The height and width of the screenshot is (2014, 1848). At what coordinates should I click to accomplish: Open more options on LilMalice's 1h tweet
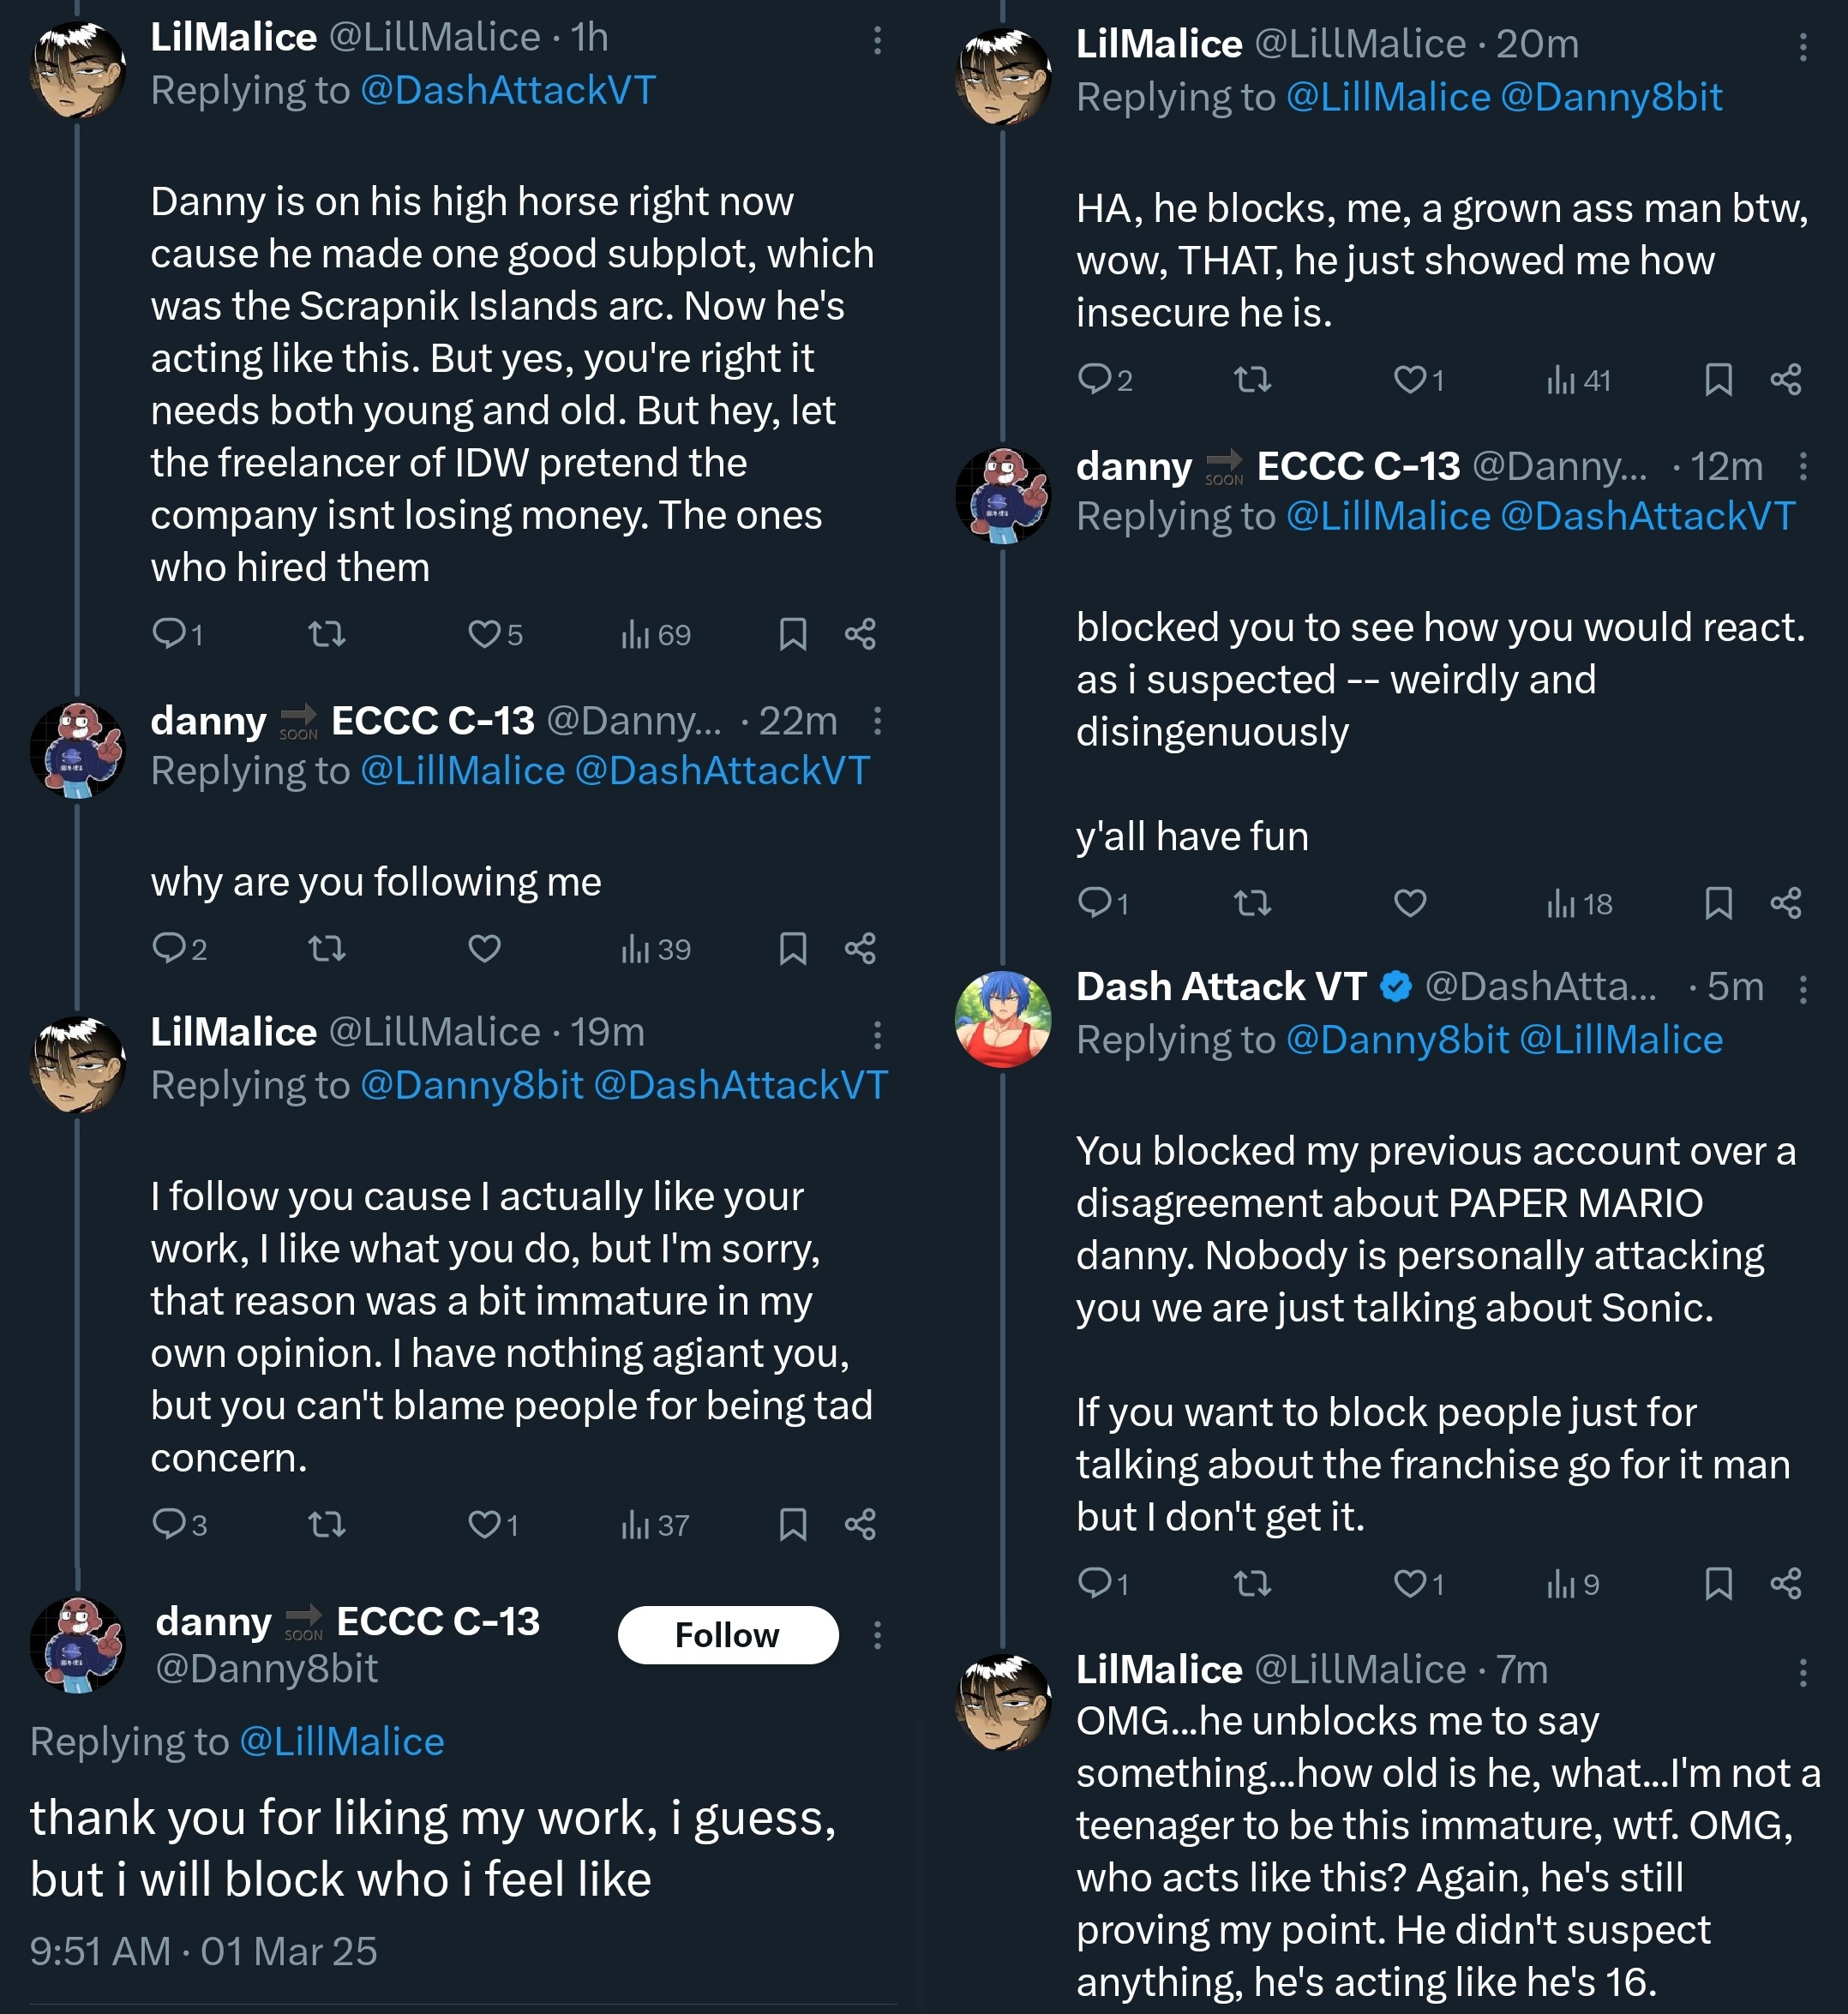877,40
